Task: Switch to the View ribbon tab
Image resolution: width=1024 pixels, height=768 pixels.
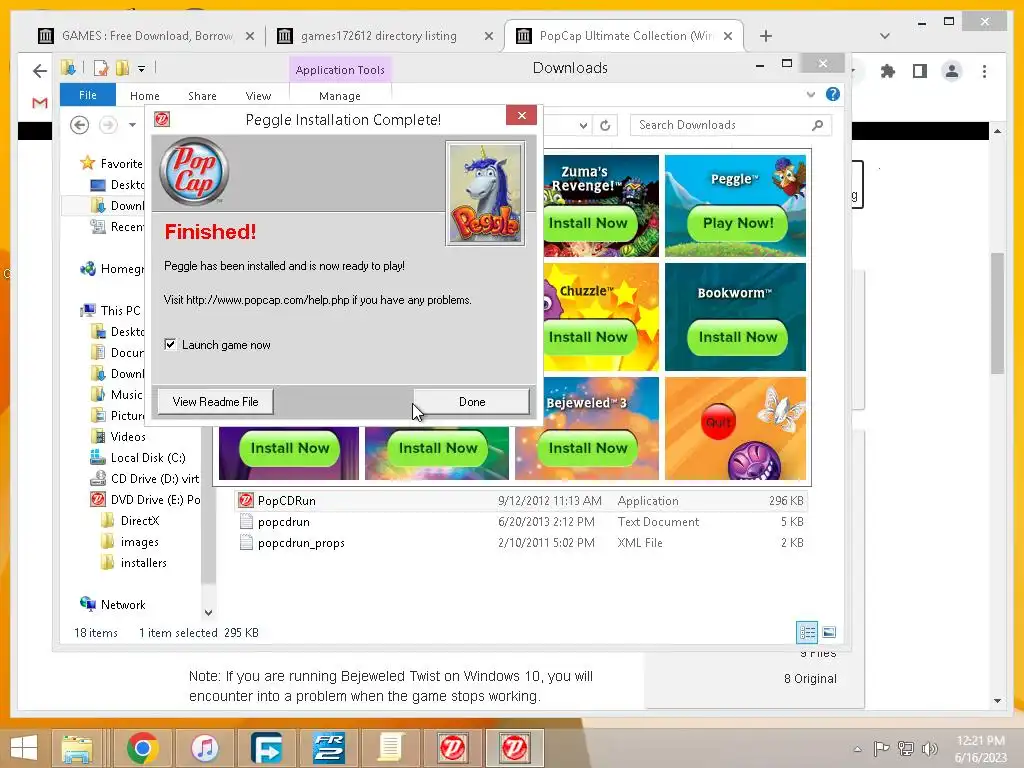Action: click(258, 96)
